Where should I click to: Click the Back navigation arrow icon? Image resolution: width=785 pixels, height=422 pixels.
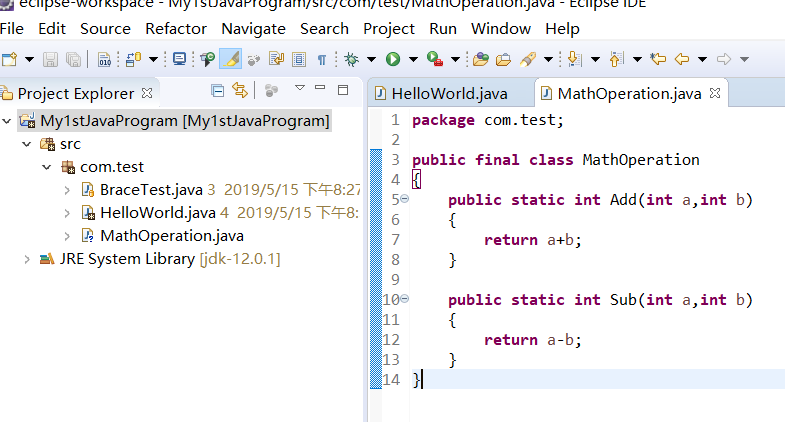(x=682, y=59)
